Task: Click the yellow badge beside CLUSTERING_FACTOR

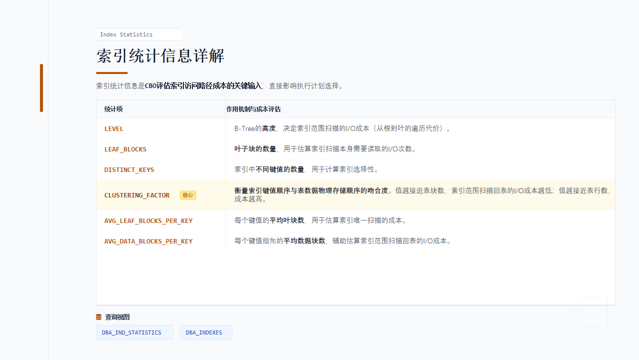Action: point(188,195)
